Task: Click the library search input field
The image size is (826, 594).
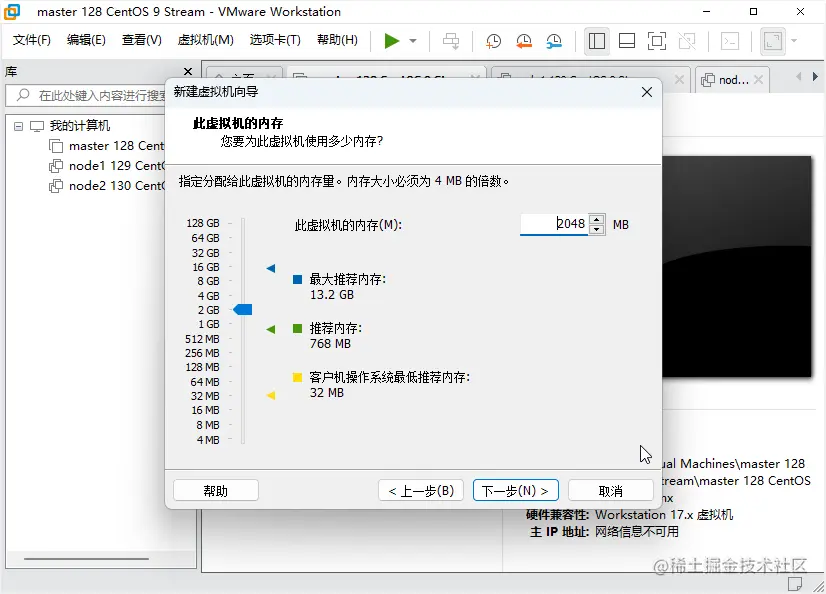Action: [87, 95]
